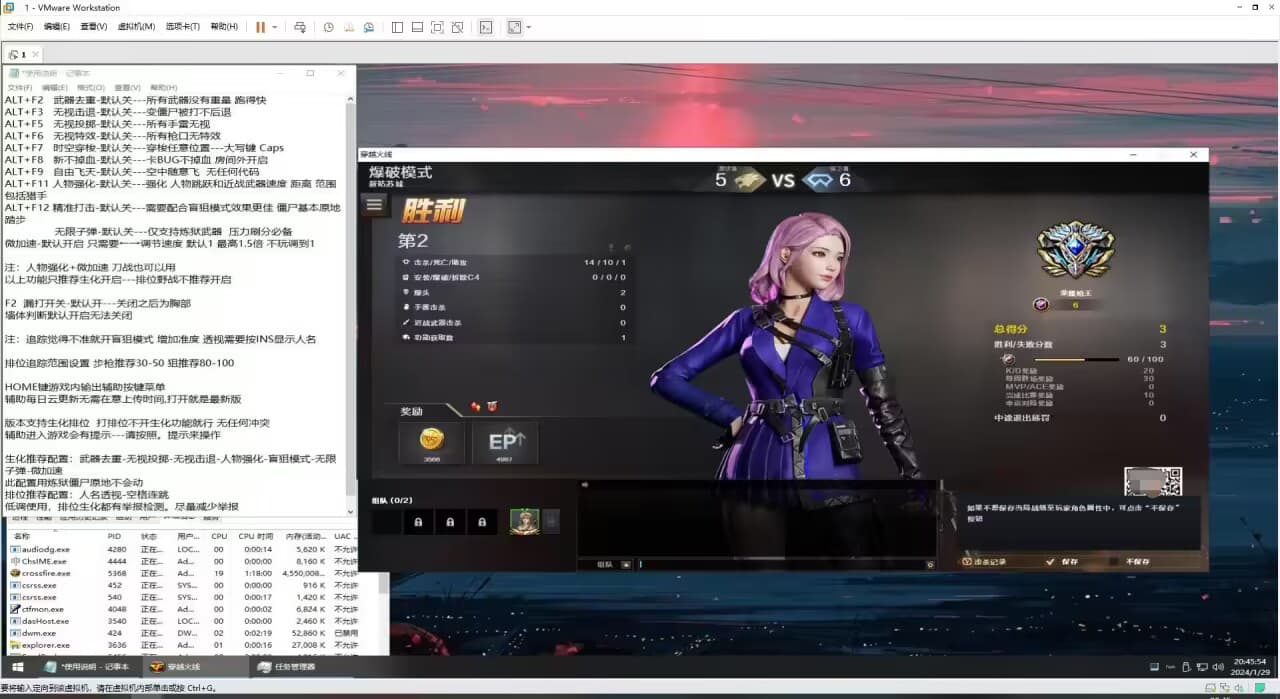Click the send Ctrl+Alt+Del toolbar icon

coord(299,27)
